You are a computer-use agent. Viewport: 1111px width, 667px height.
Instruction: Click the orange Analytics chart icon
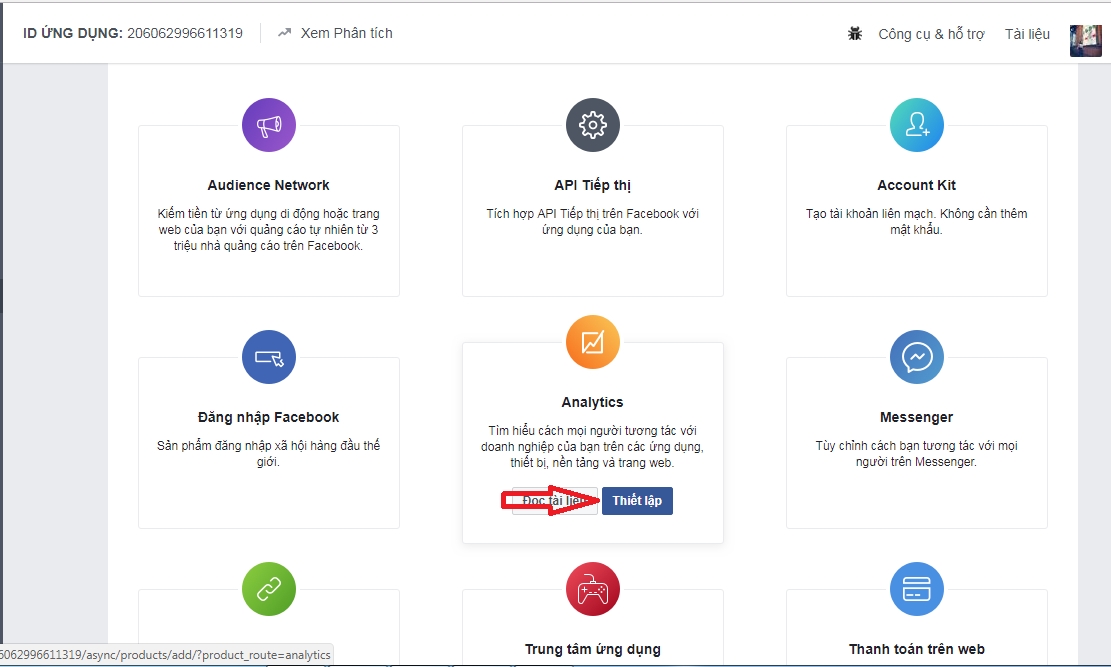click(x=593, y=342)
